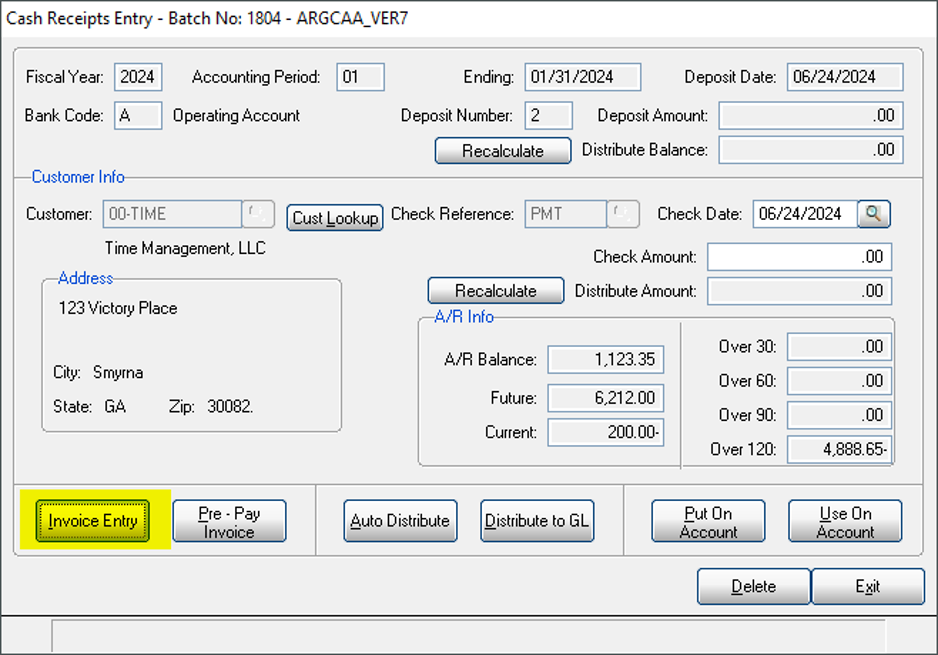Recalculate the check distribute amount

[x=496, y=291]
